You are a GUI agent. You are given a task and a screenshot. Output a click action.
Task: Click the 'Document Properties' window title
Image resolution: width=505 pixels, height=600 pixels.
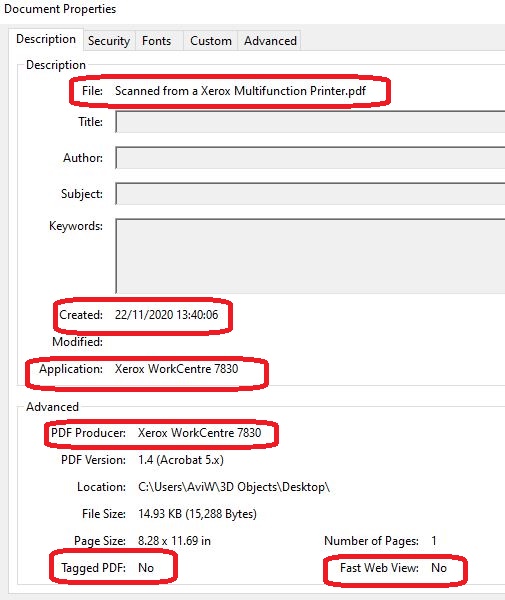click(60, 9)
